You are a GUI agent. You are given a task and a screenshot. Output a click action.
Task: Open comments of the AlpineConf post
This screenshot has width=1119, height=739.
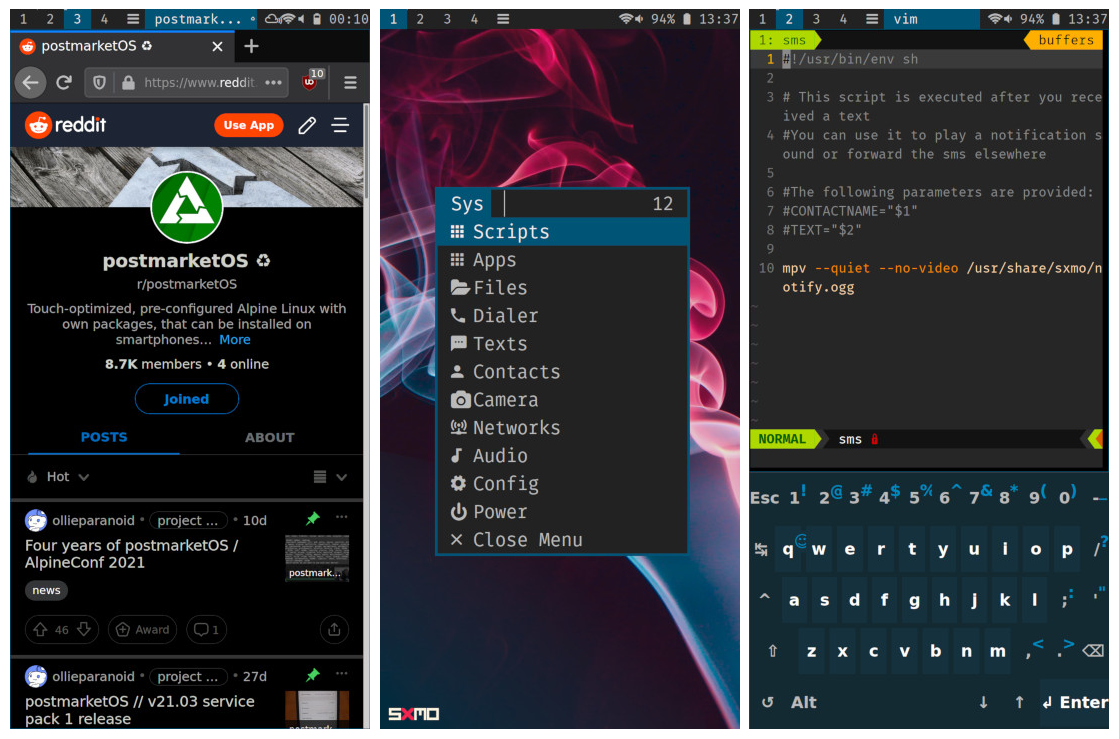coord(206,630)
